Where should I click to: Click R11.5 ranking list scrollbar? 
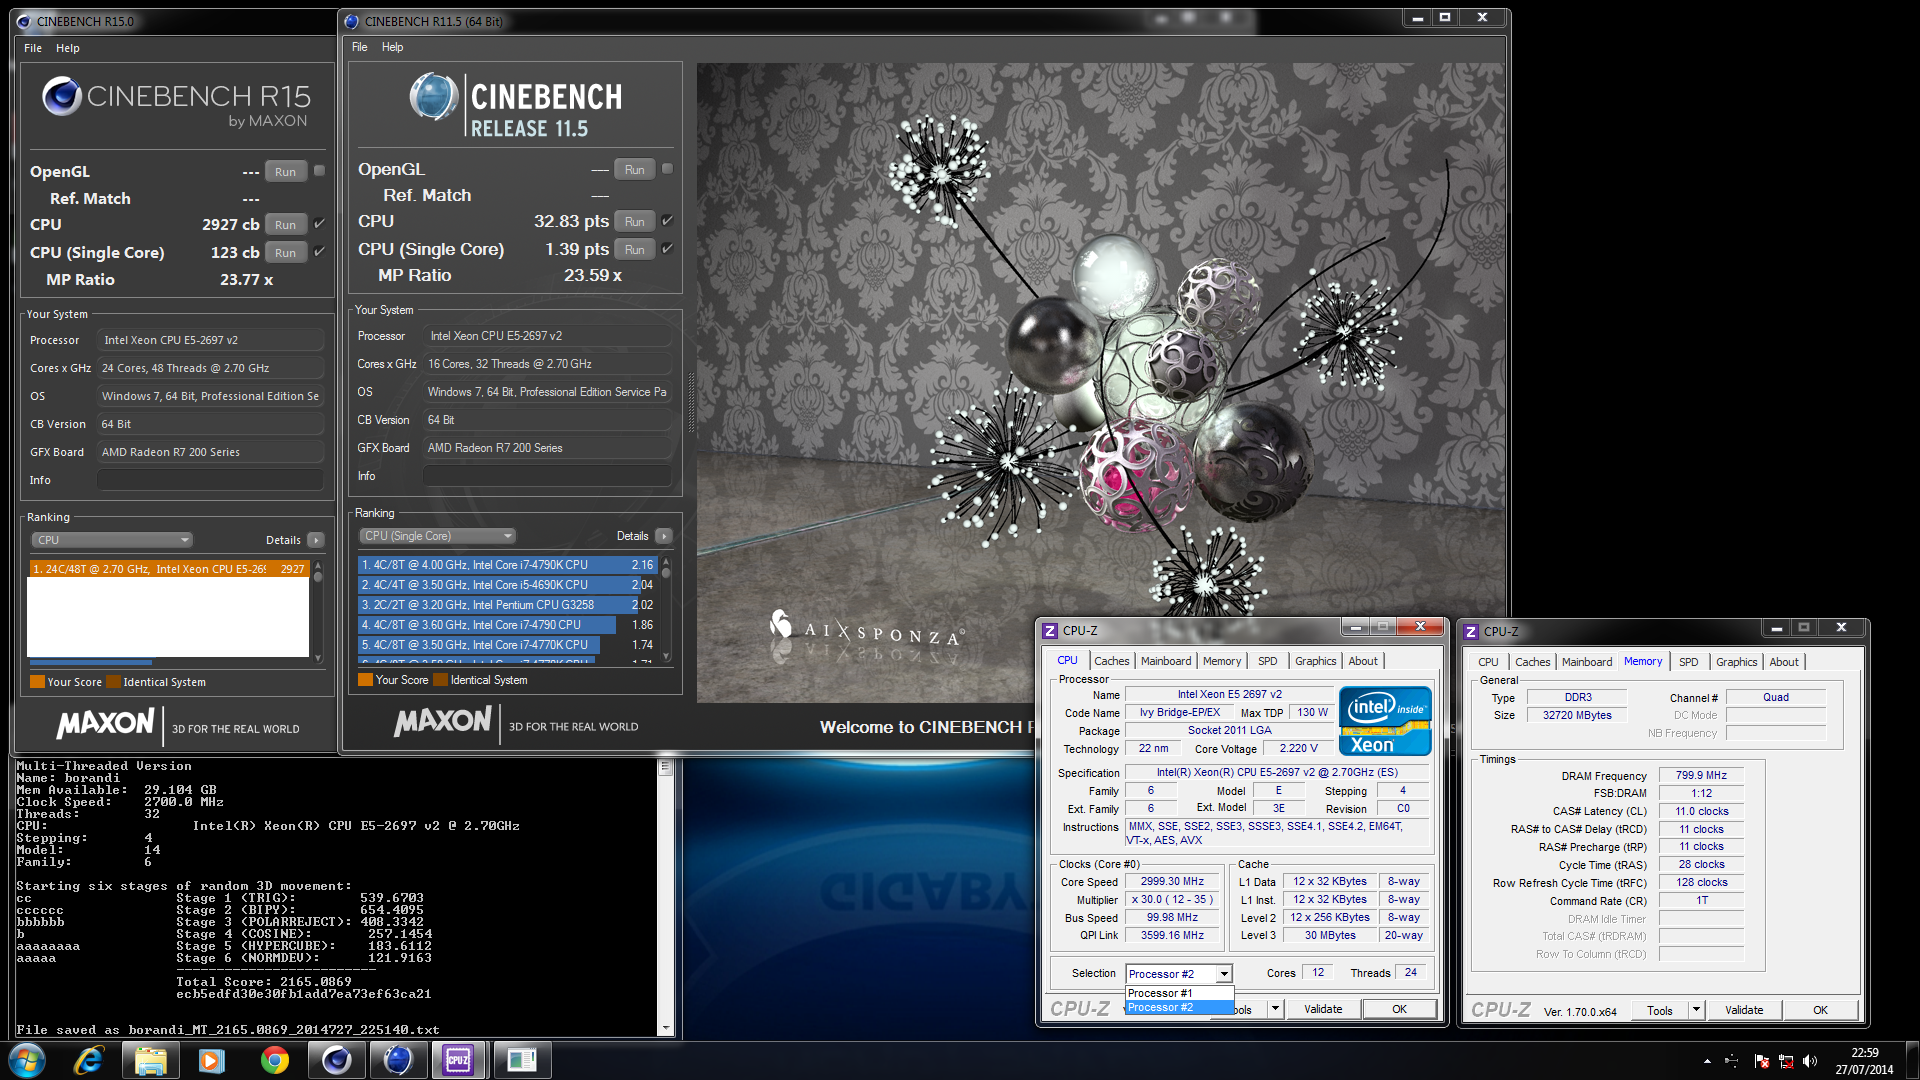click(x=666, y=609)
